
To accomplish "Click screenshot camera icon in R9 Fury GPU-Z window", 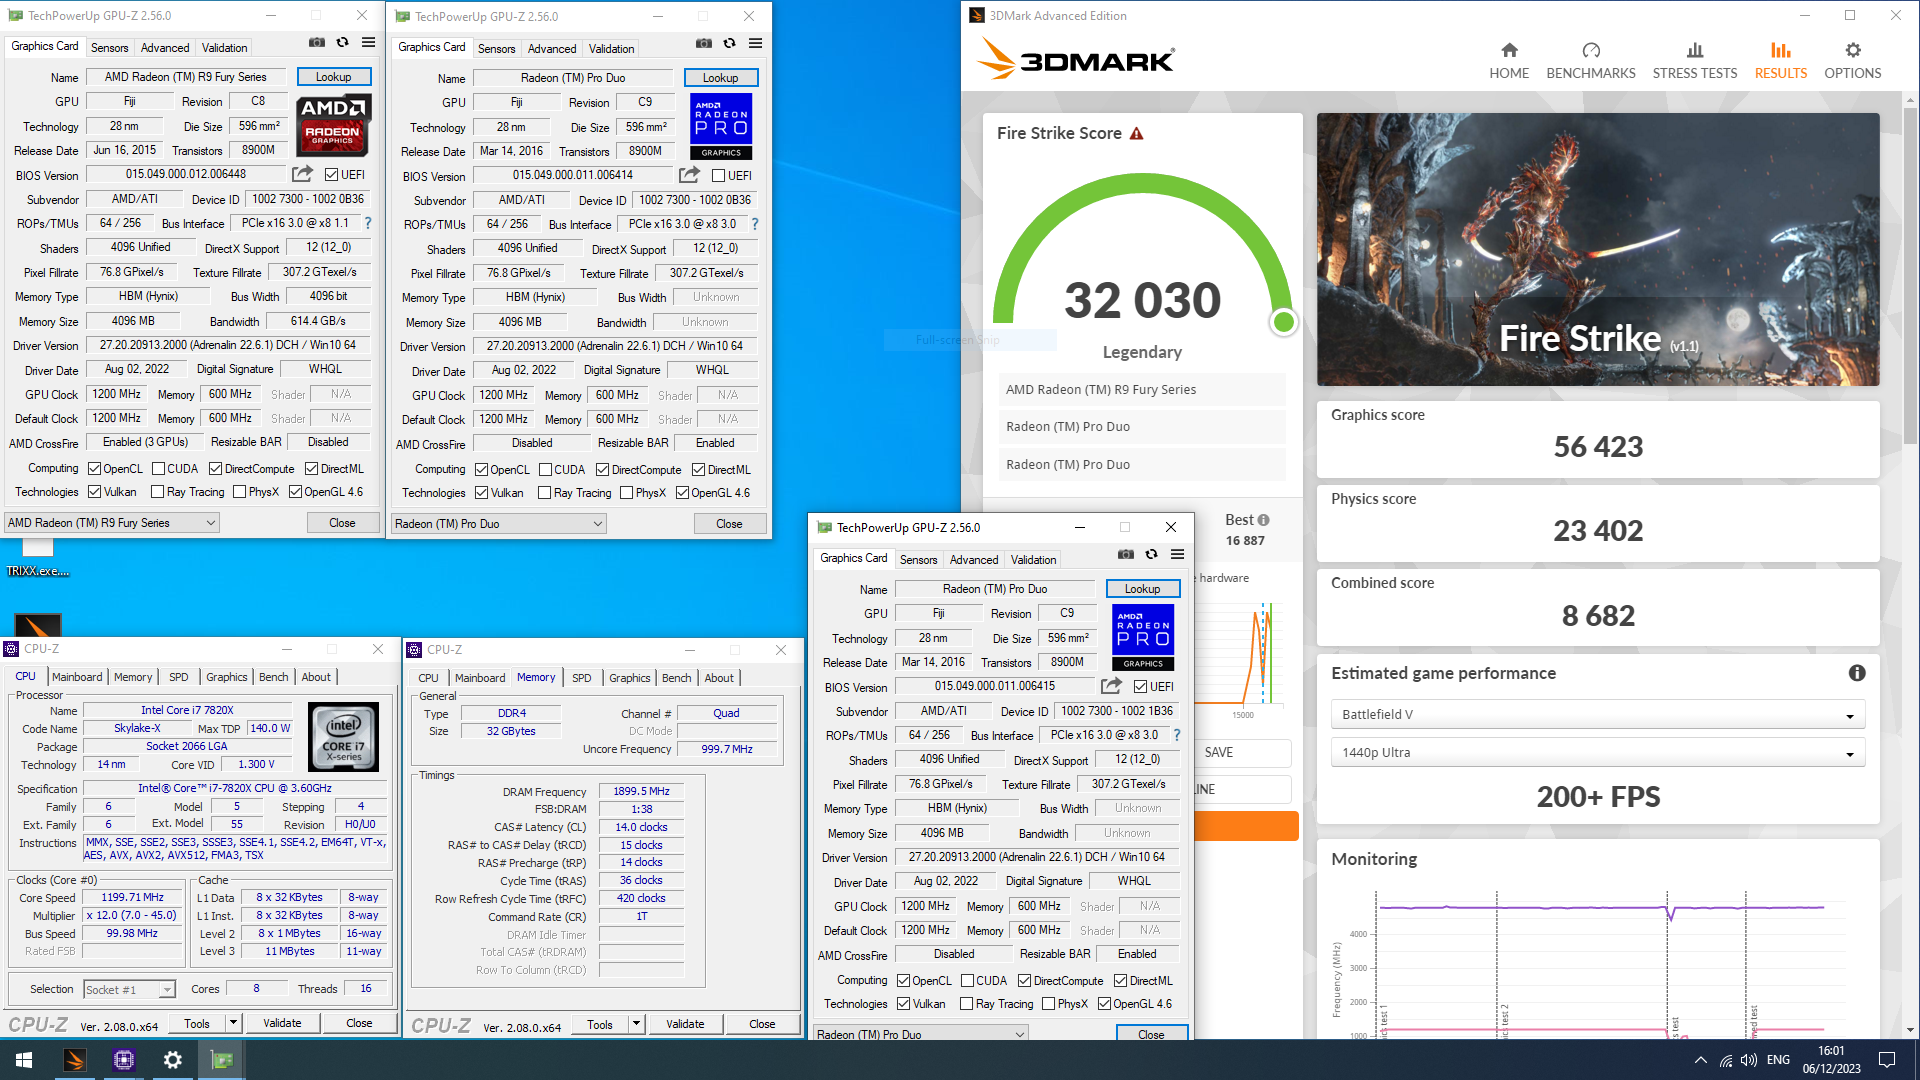I will click(x=317, y=43).
